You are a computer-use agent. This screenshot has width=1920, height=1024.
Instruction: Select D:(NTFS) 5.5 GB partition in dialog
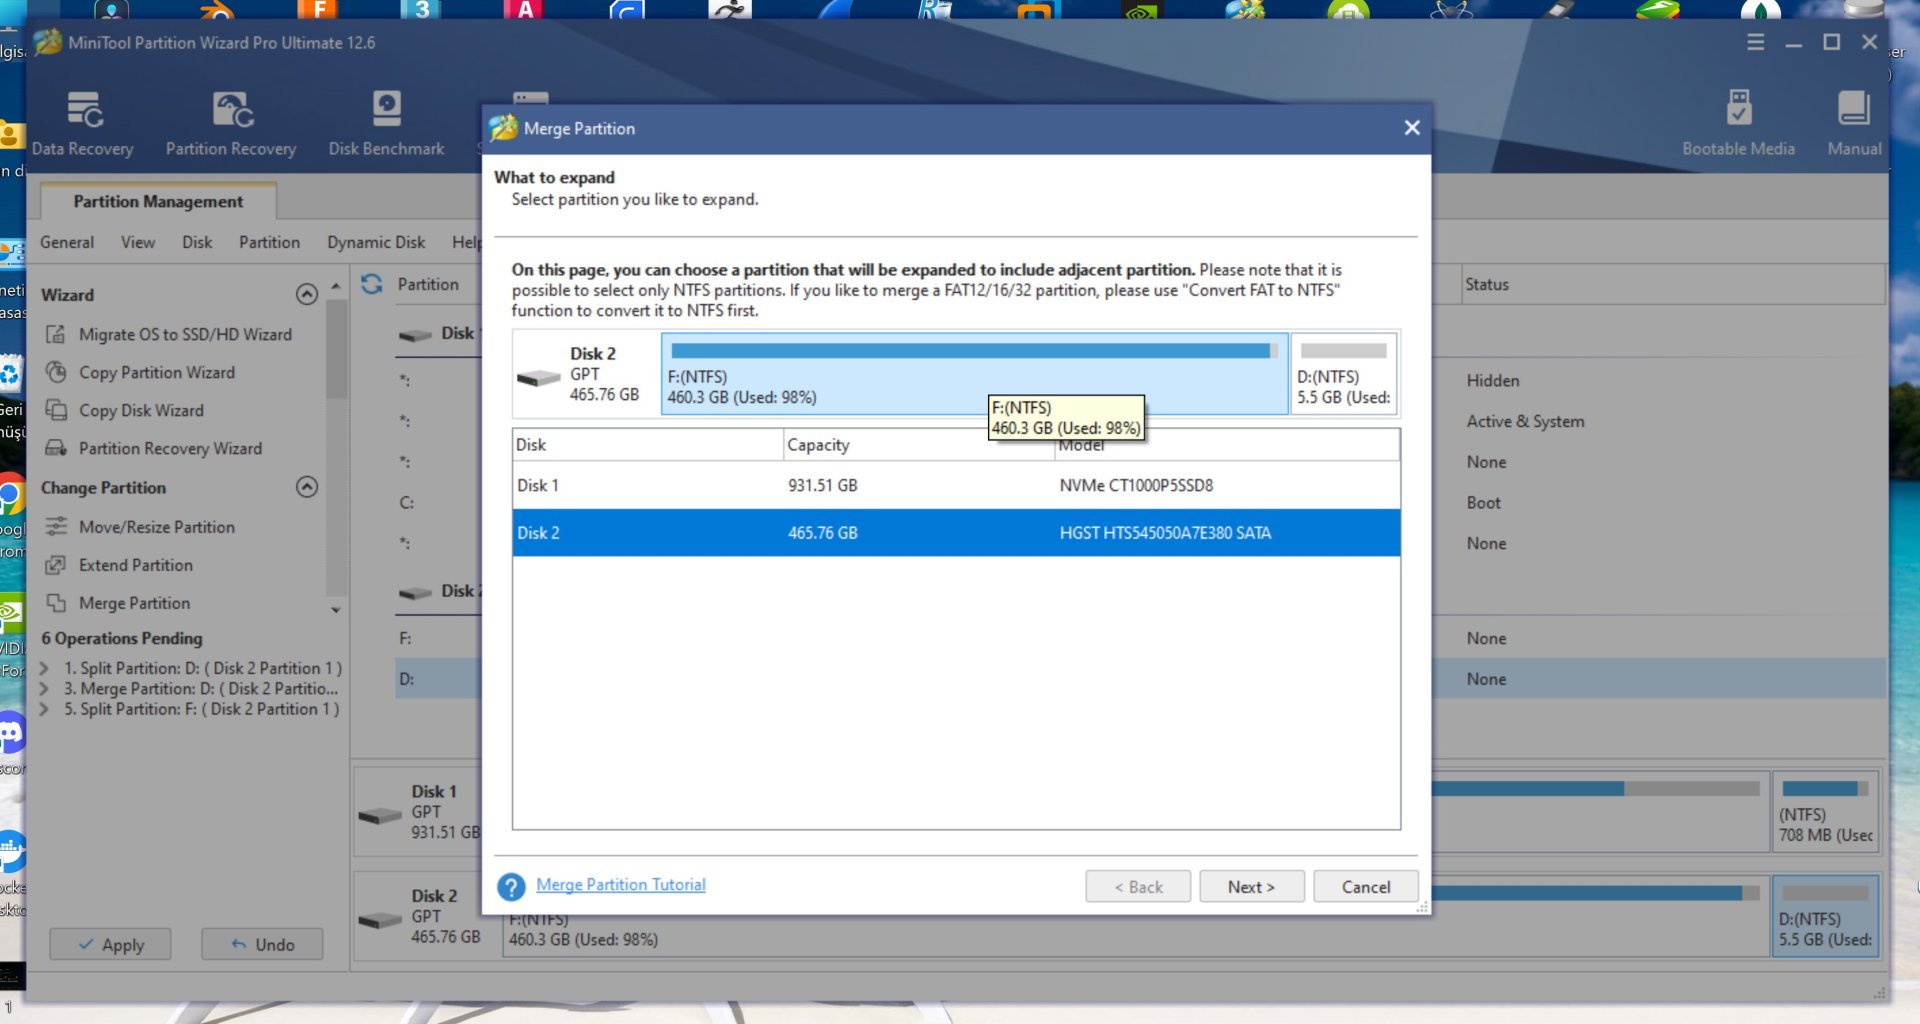[1344, 374]
